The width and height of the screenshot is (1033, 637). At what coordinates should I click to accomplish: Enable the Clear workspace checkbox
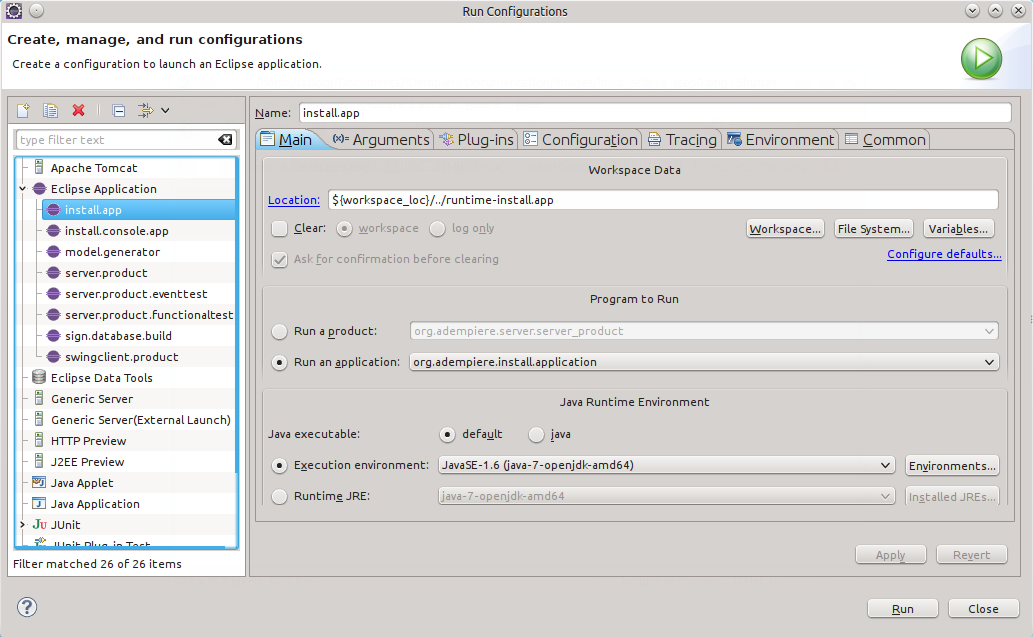[280, 229]
